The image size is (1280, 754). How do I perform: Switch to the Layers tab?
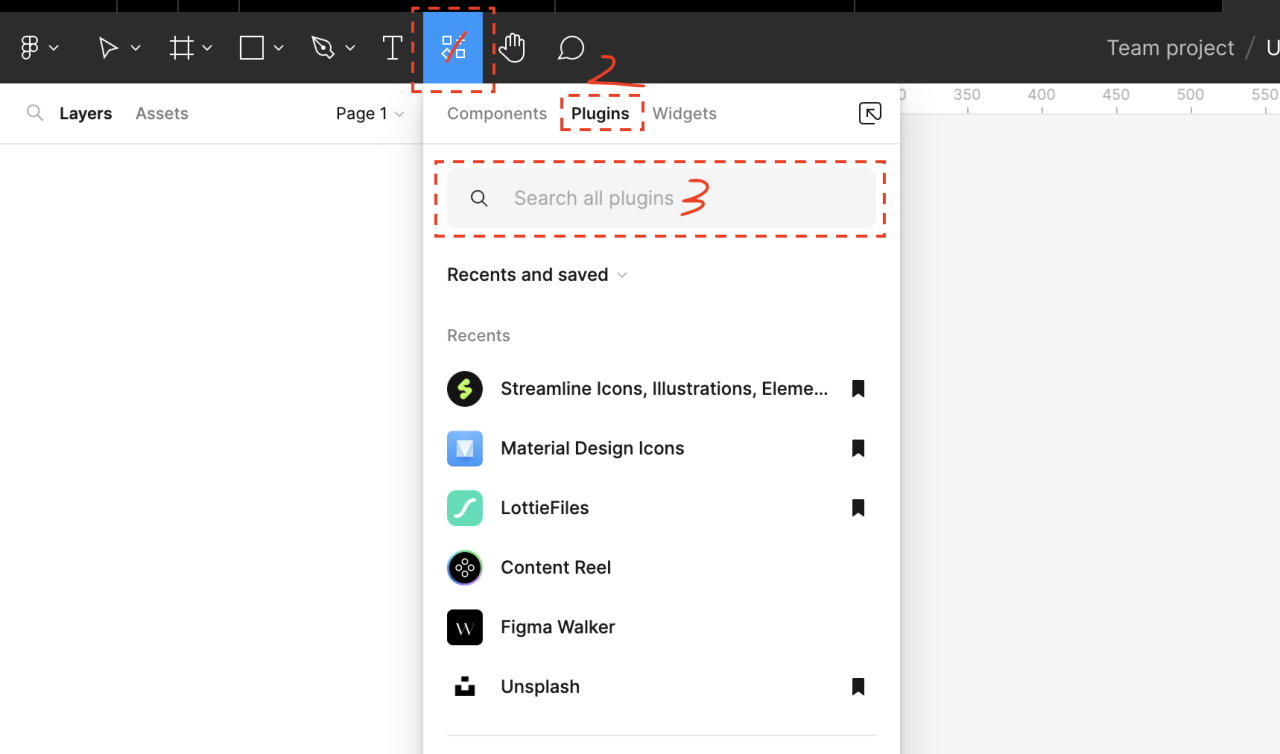pyautogui.click(x=85, y=114)
